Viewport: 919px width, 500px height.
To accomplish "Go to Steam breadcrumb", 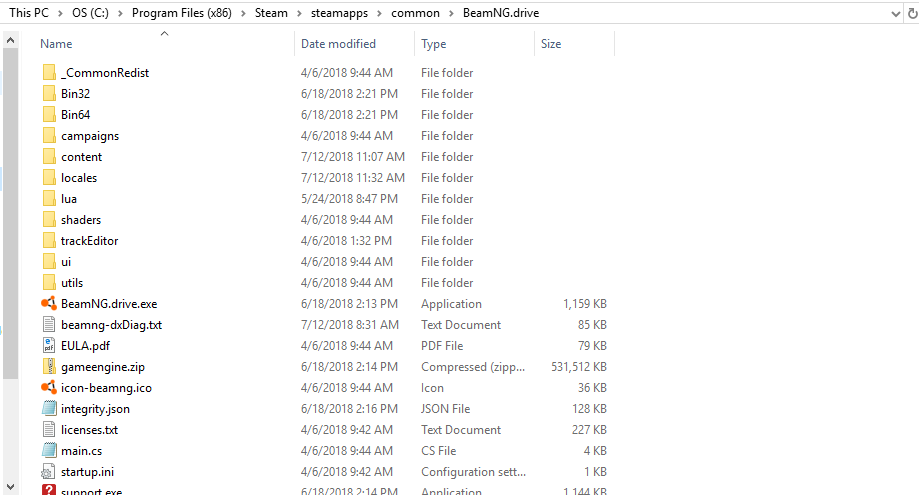I will pyautogui.click(x=271, y=13).
